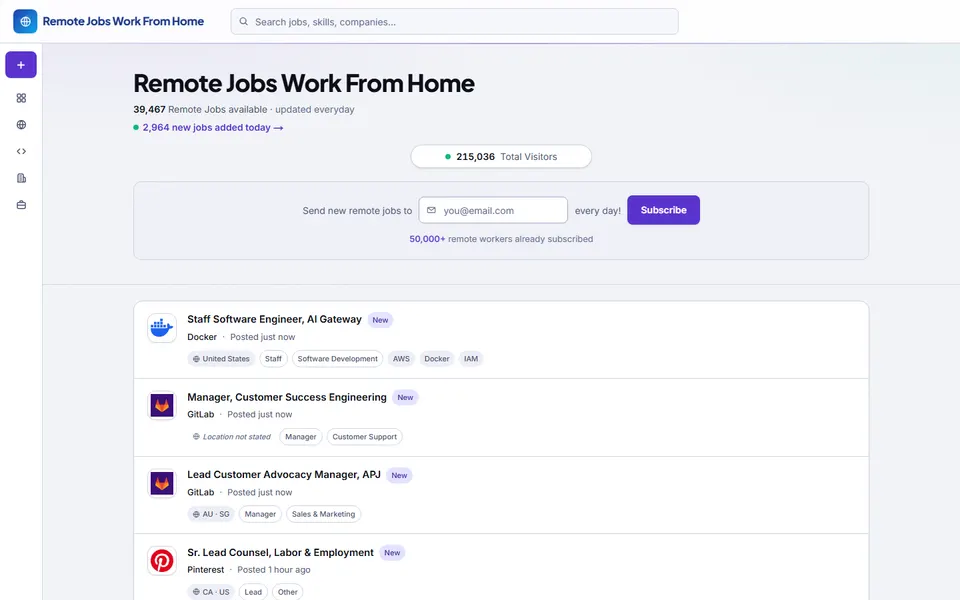Open Lead Customer Advocacy Manager, APJ job
The height and width of the screenshot is (600, 960).
(283, 474)
